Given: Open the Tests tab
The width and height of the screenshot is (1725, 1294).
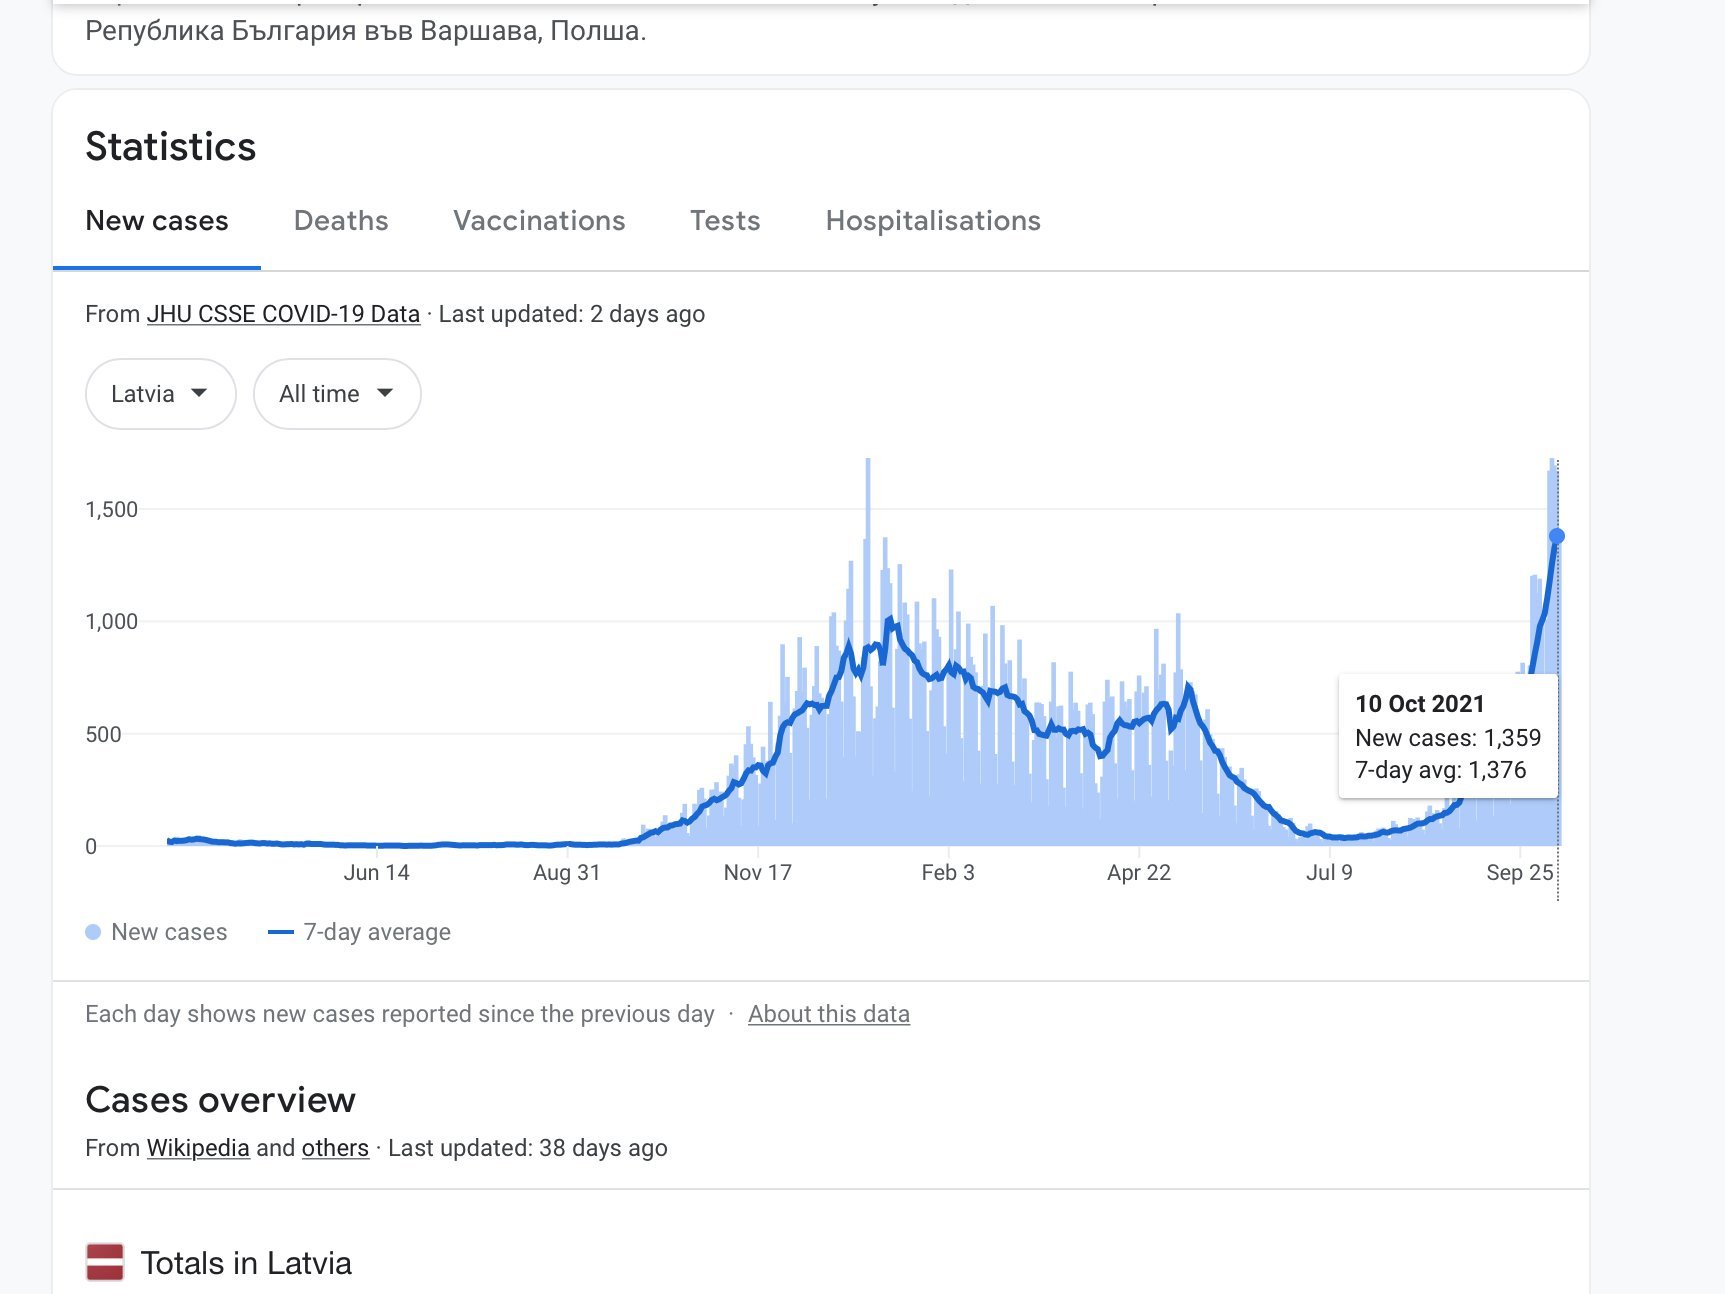Looking at the screenshot, I should click(x=725, y=221).
